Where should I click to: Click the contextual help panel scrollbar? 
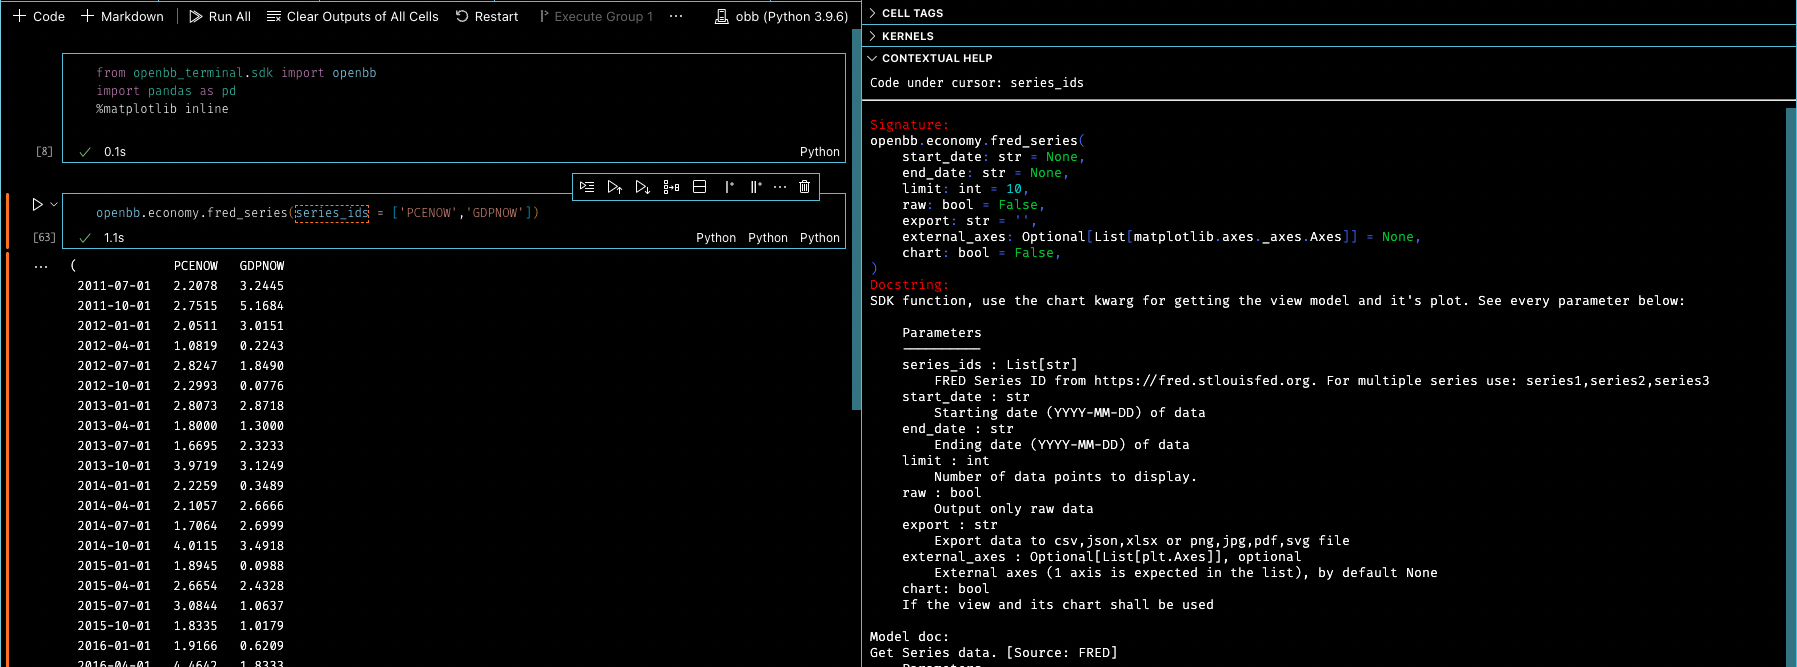[x=1791, y=386]
